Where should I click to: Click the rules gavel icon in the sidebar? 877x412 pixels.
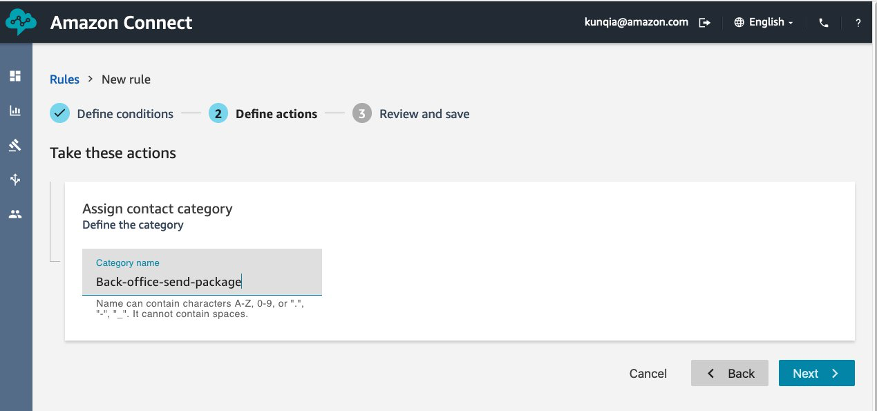(15, 145)
